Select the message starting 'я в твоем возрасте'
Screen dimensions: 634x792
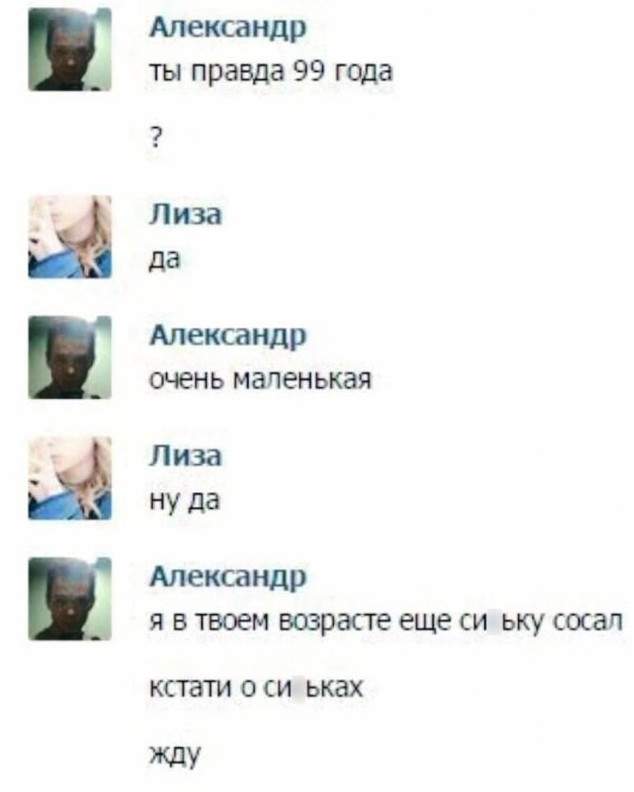pos(386,622)
